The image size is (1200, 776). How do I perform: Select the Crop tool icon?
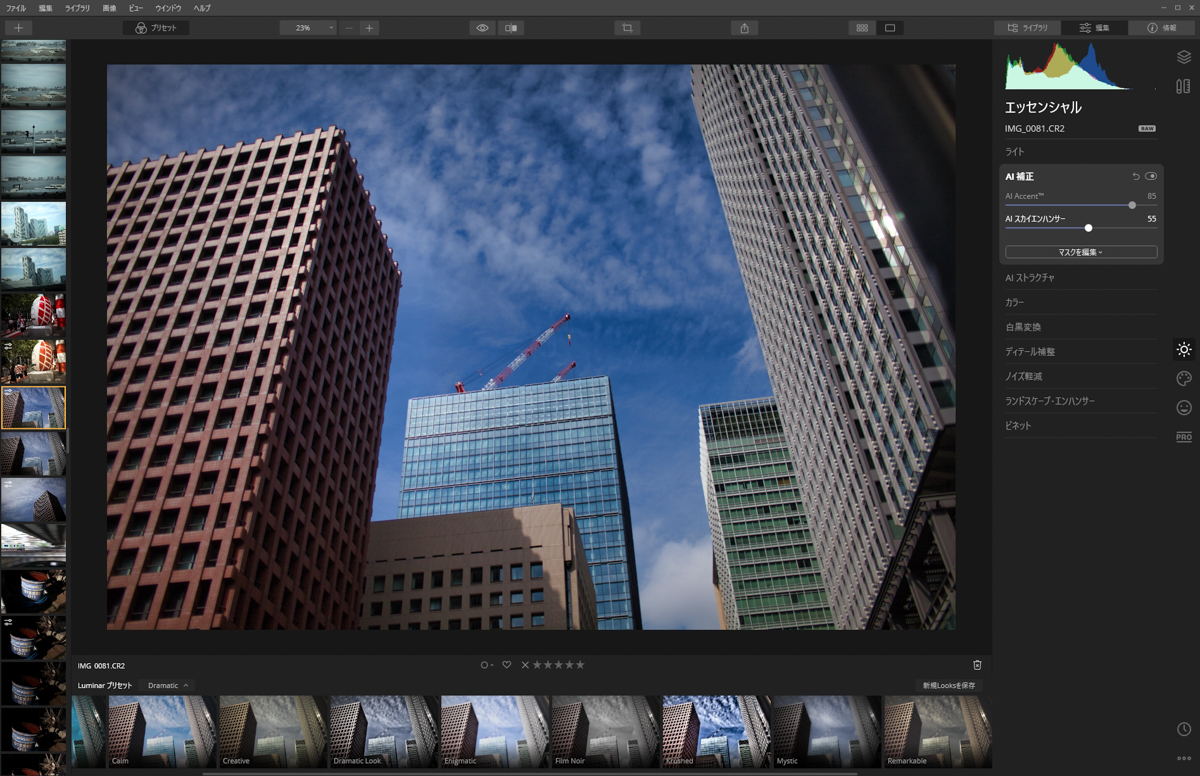tap(627, 28)
